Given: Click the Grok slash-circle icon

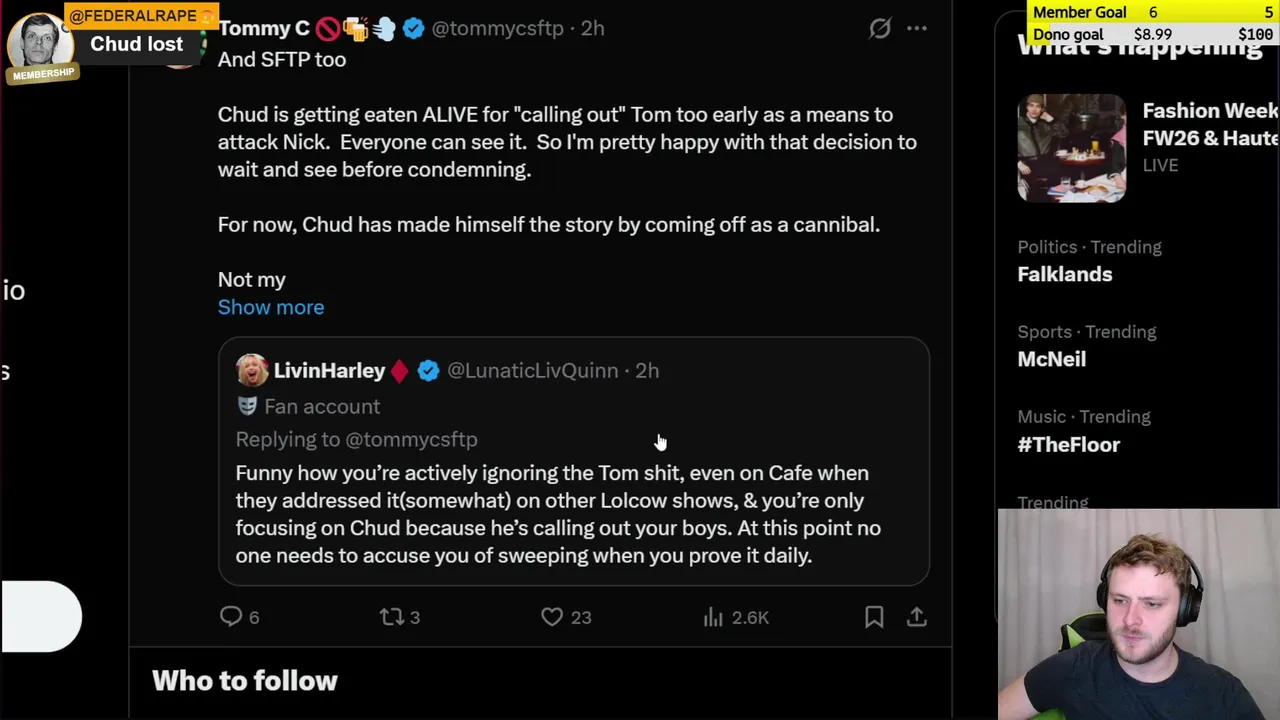Looking at the screenshot, I should [879, 28].
